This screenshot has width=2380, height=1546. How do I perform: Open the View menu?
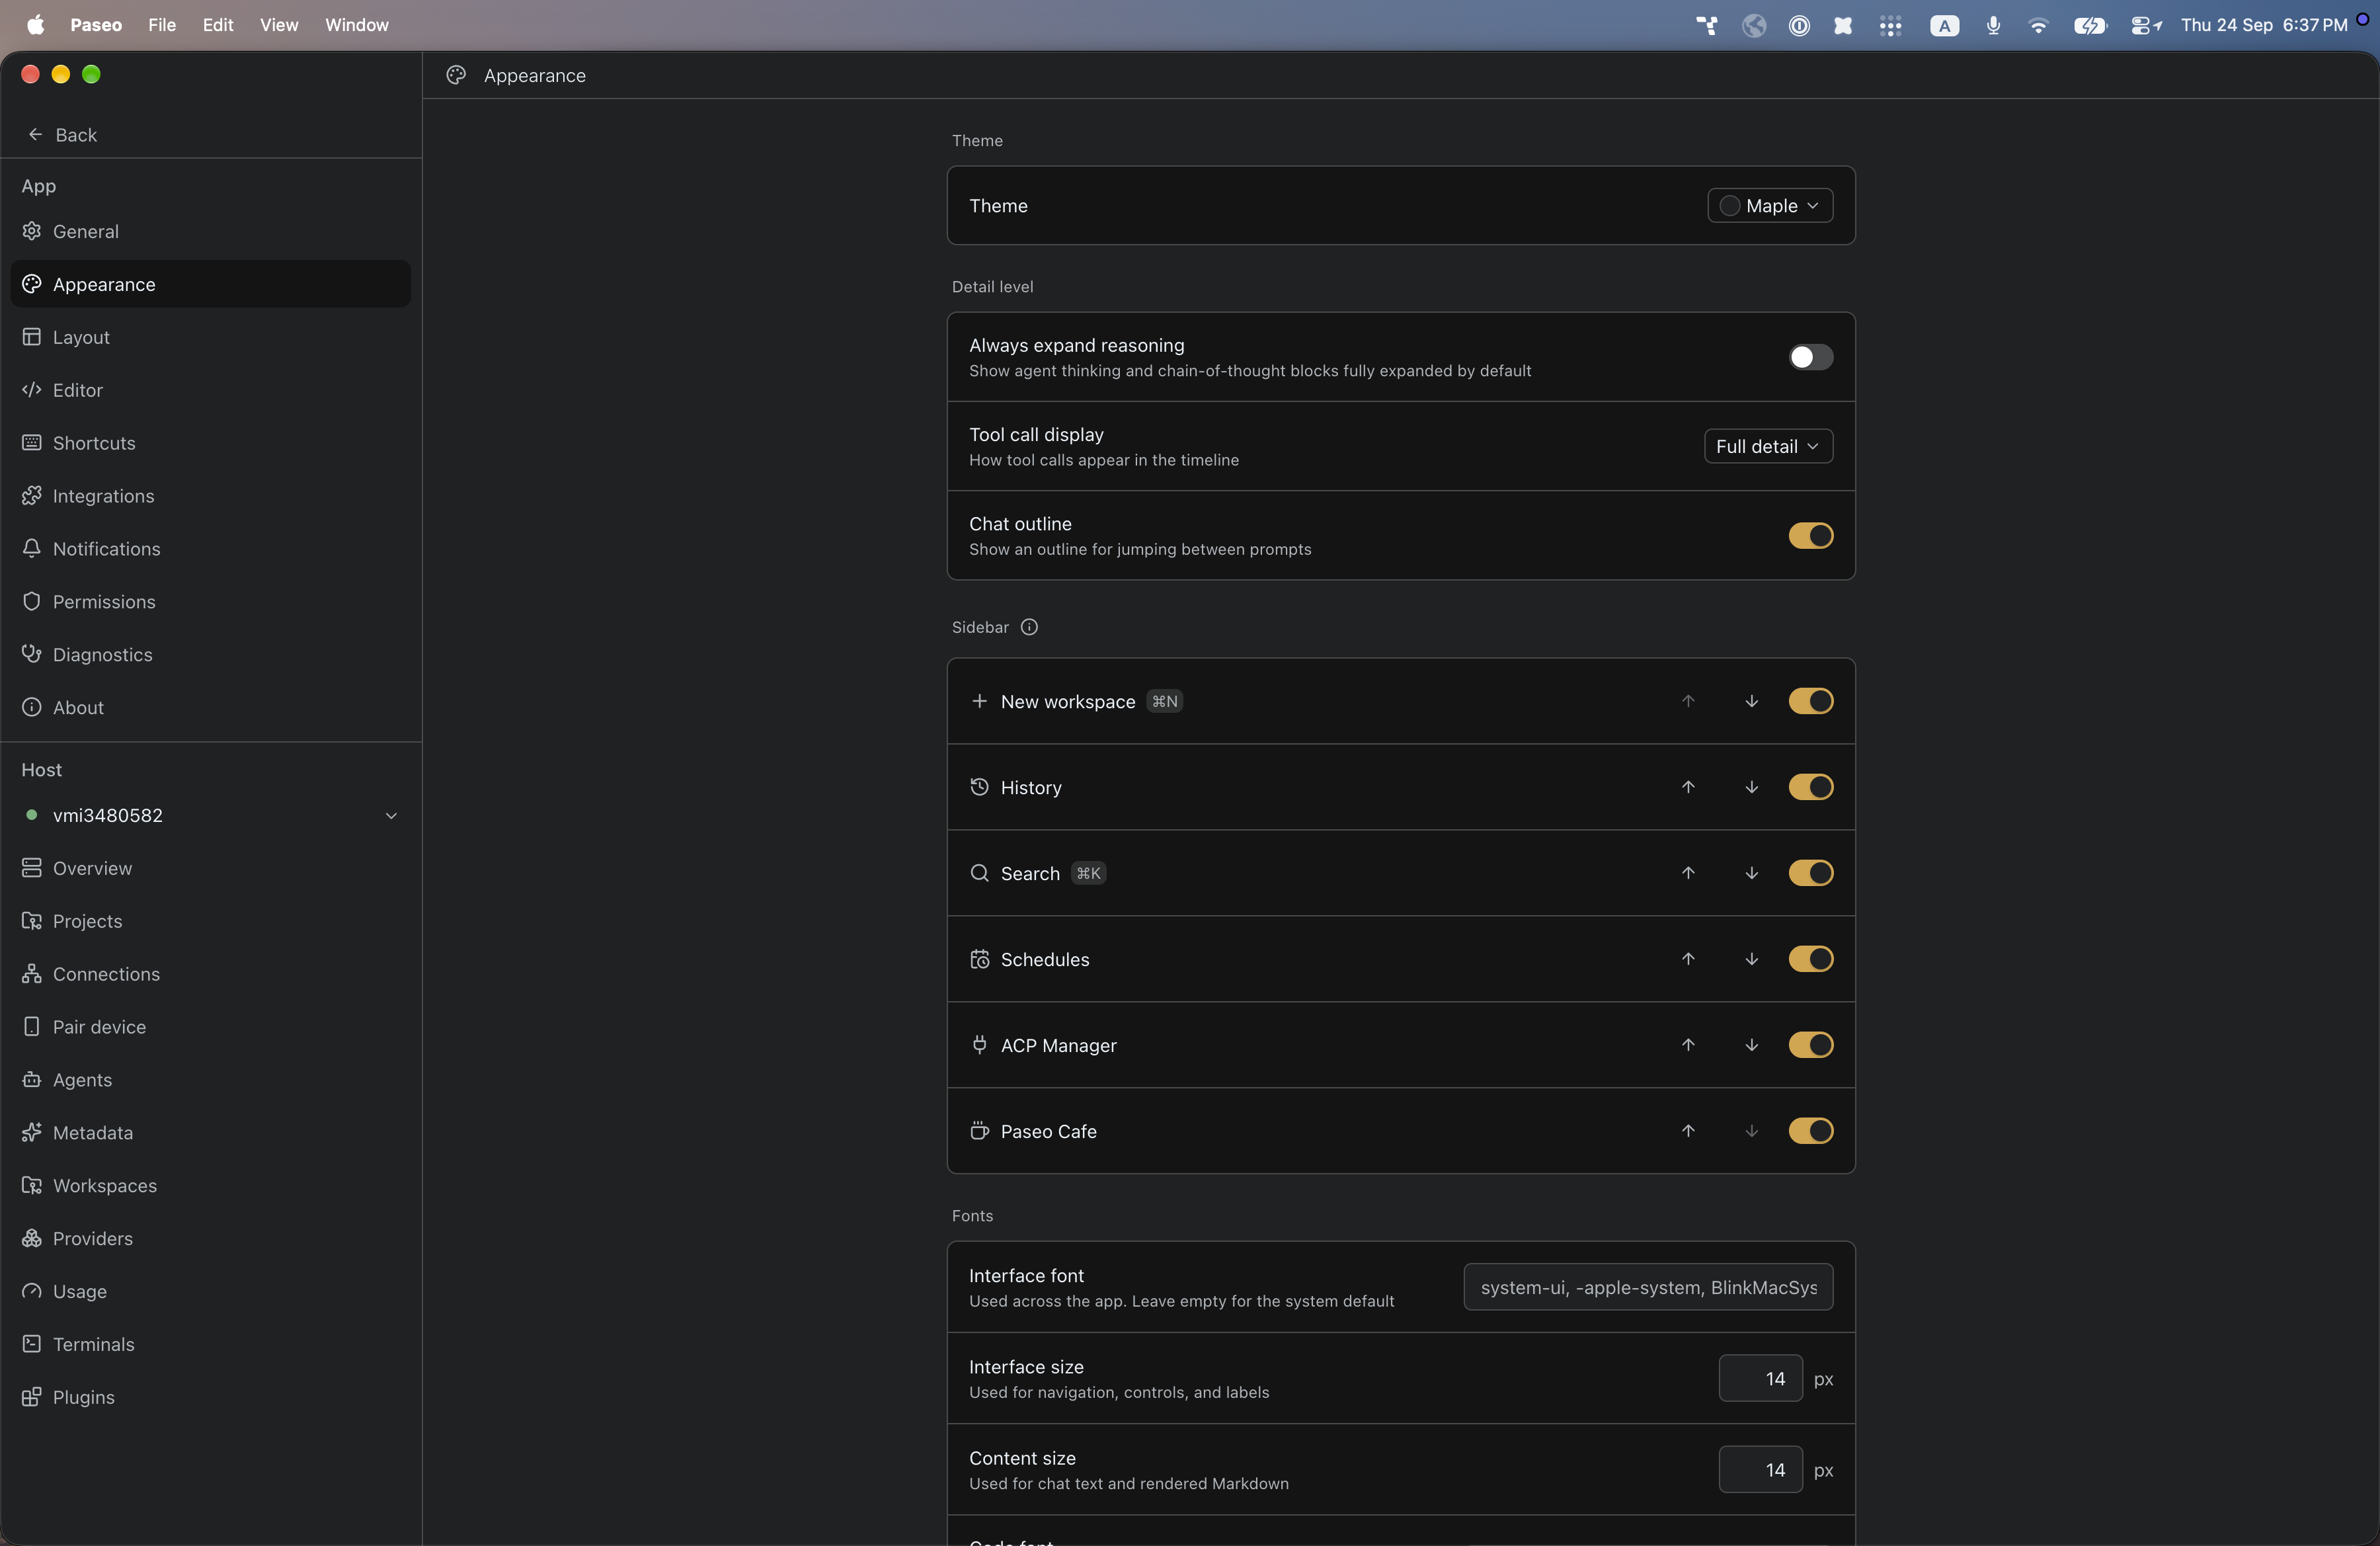click(x=279, y=25)
